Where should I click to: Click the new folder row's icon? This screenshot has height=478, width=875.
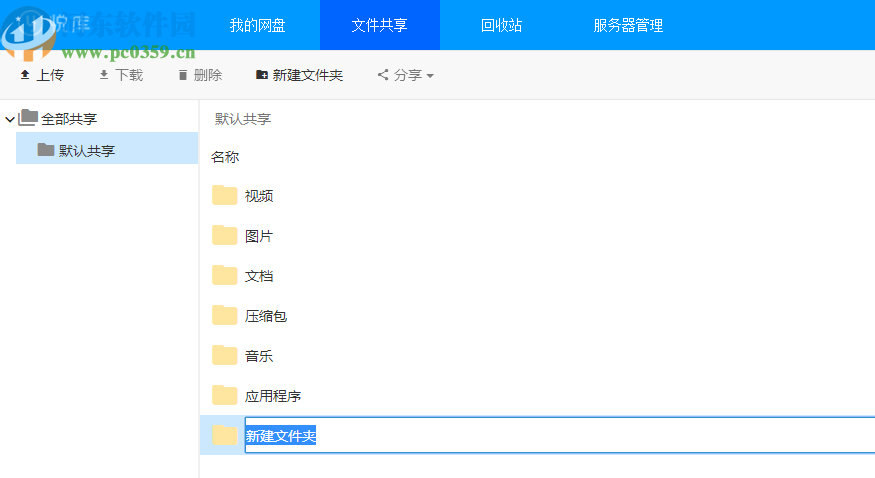(225, 435)
